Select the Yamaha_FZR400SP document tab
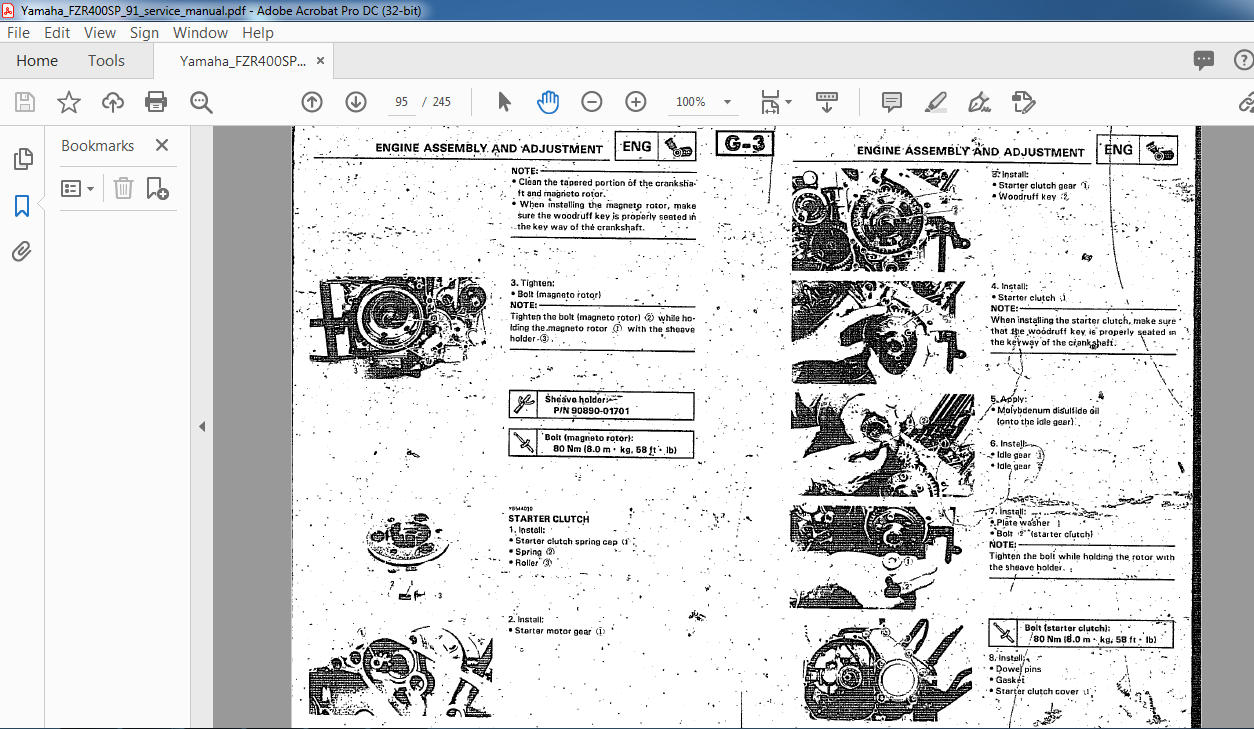 [x=243, y=61]
